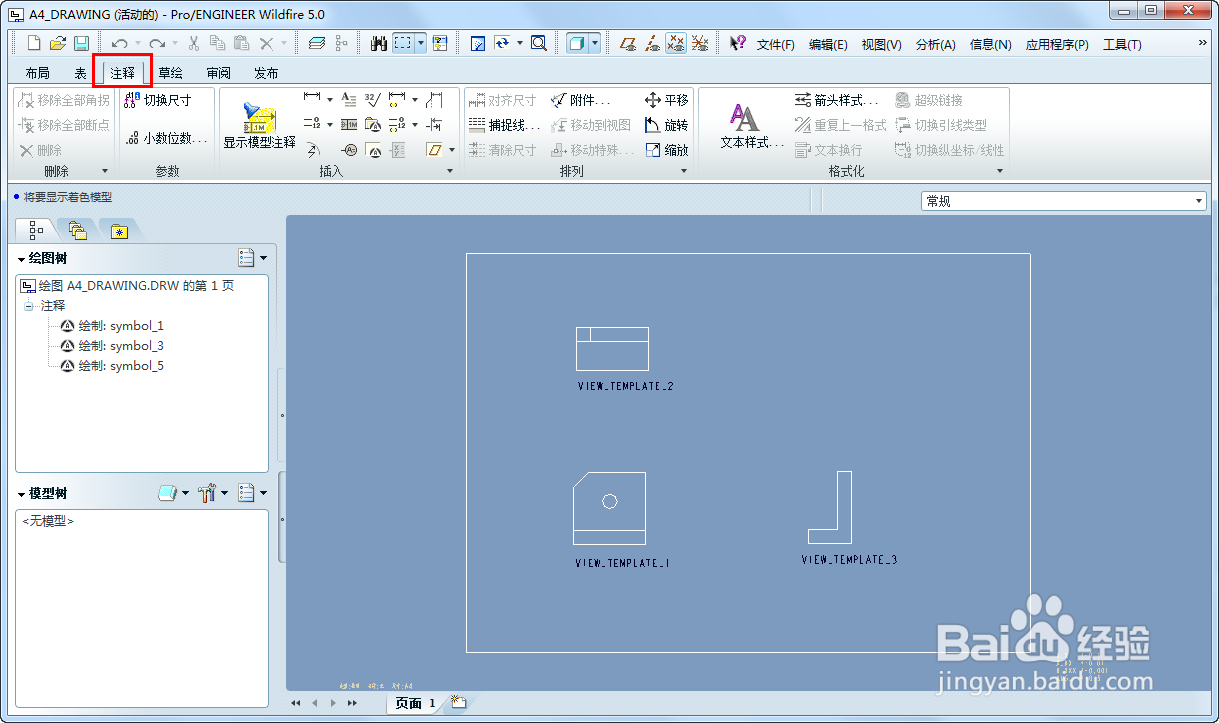Open the 文件(F) menu
This screenshot has width=1219, height=723.
pyautogui.click(x=775, y=45)
